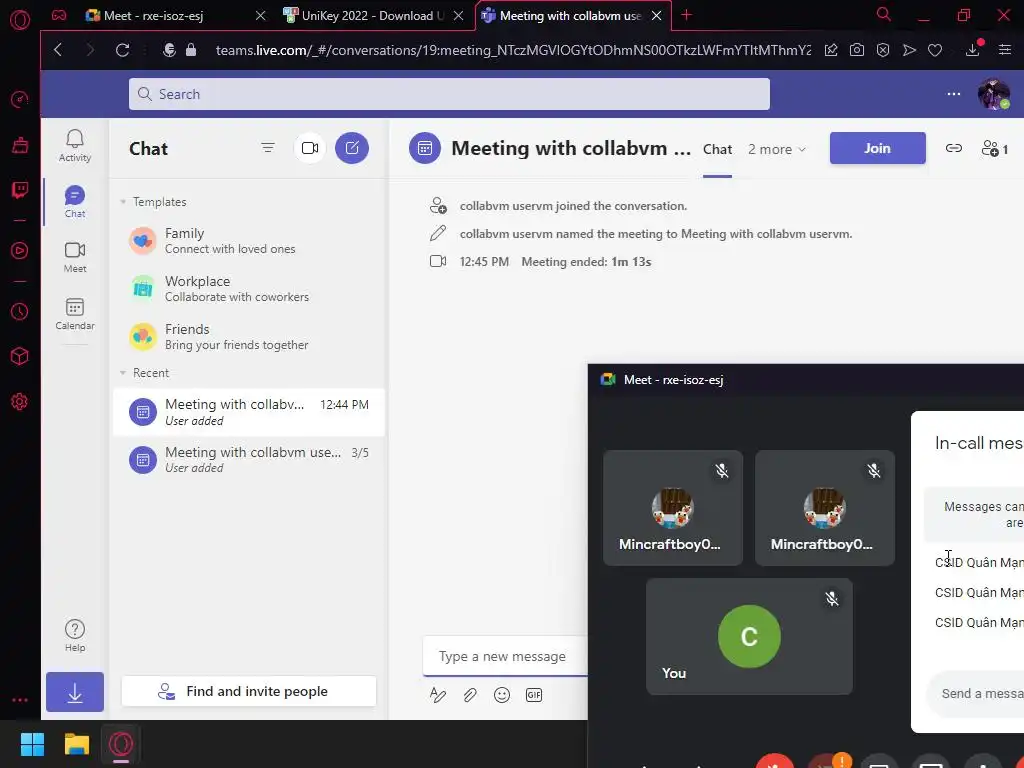Open meeting chat from 12:44 PM

pyautogui.click(x=248, y=412)
